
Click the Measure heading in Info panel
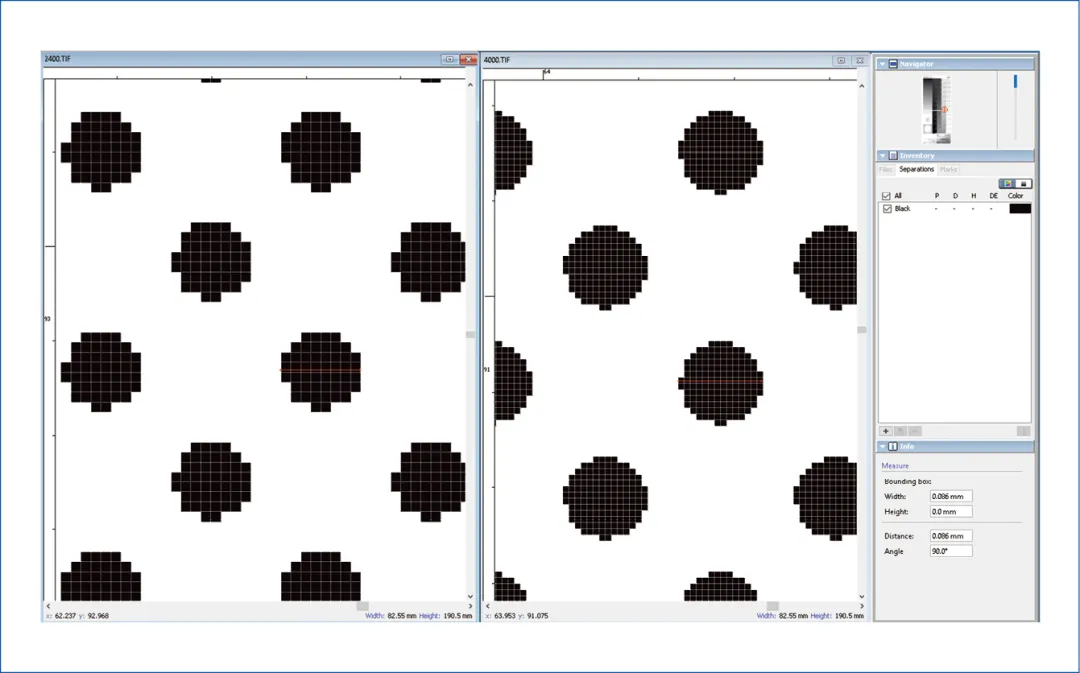click(x=895, y=466)
